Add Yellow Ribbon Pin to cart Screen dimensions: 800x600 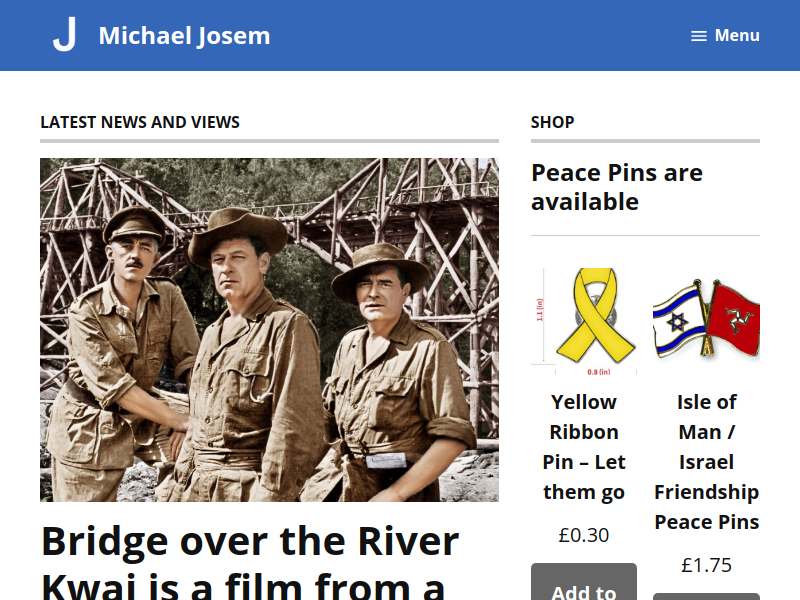click(584, 582)
